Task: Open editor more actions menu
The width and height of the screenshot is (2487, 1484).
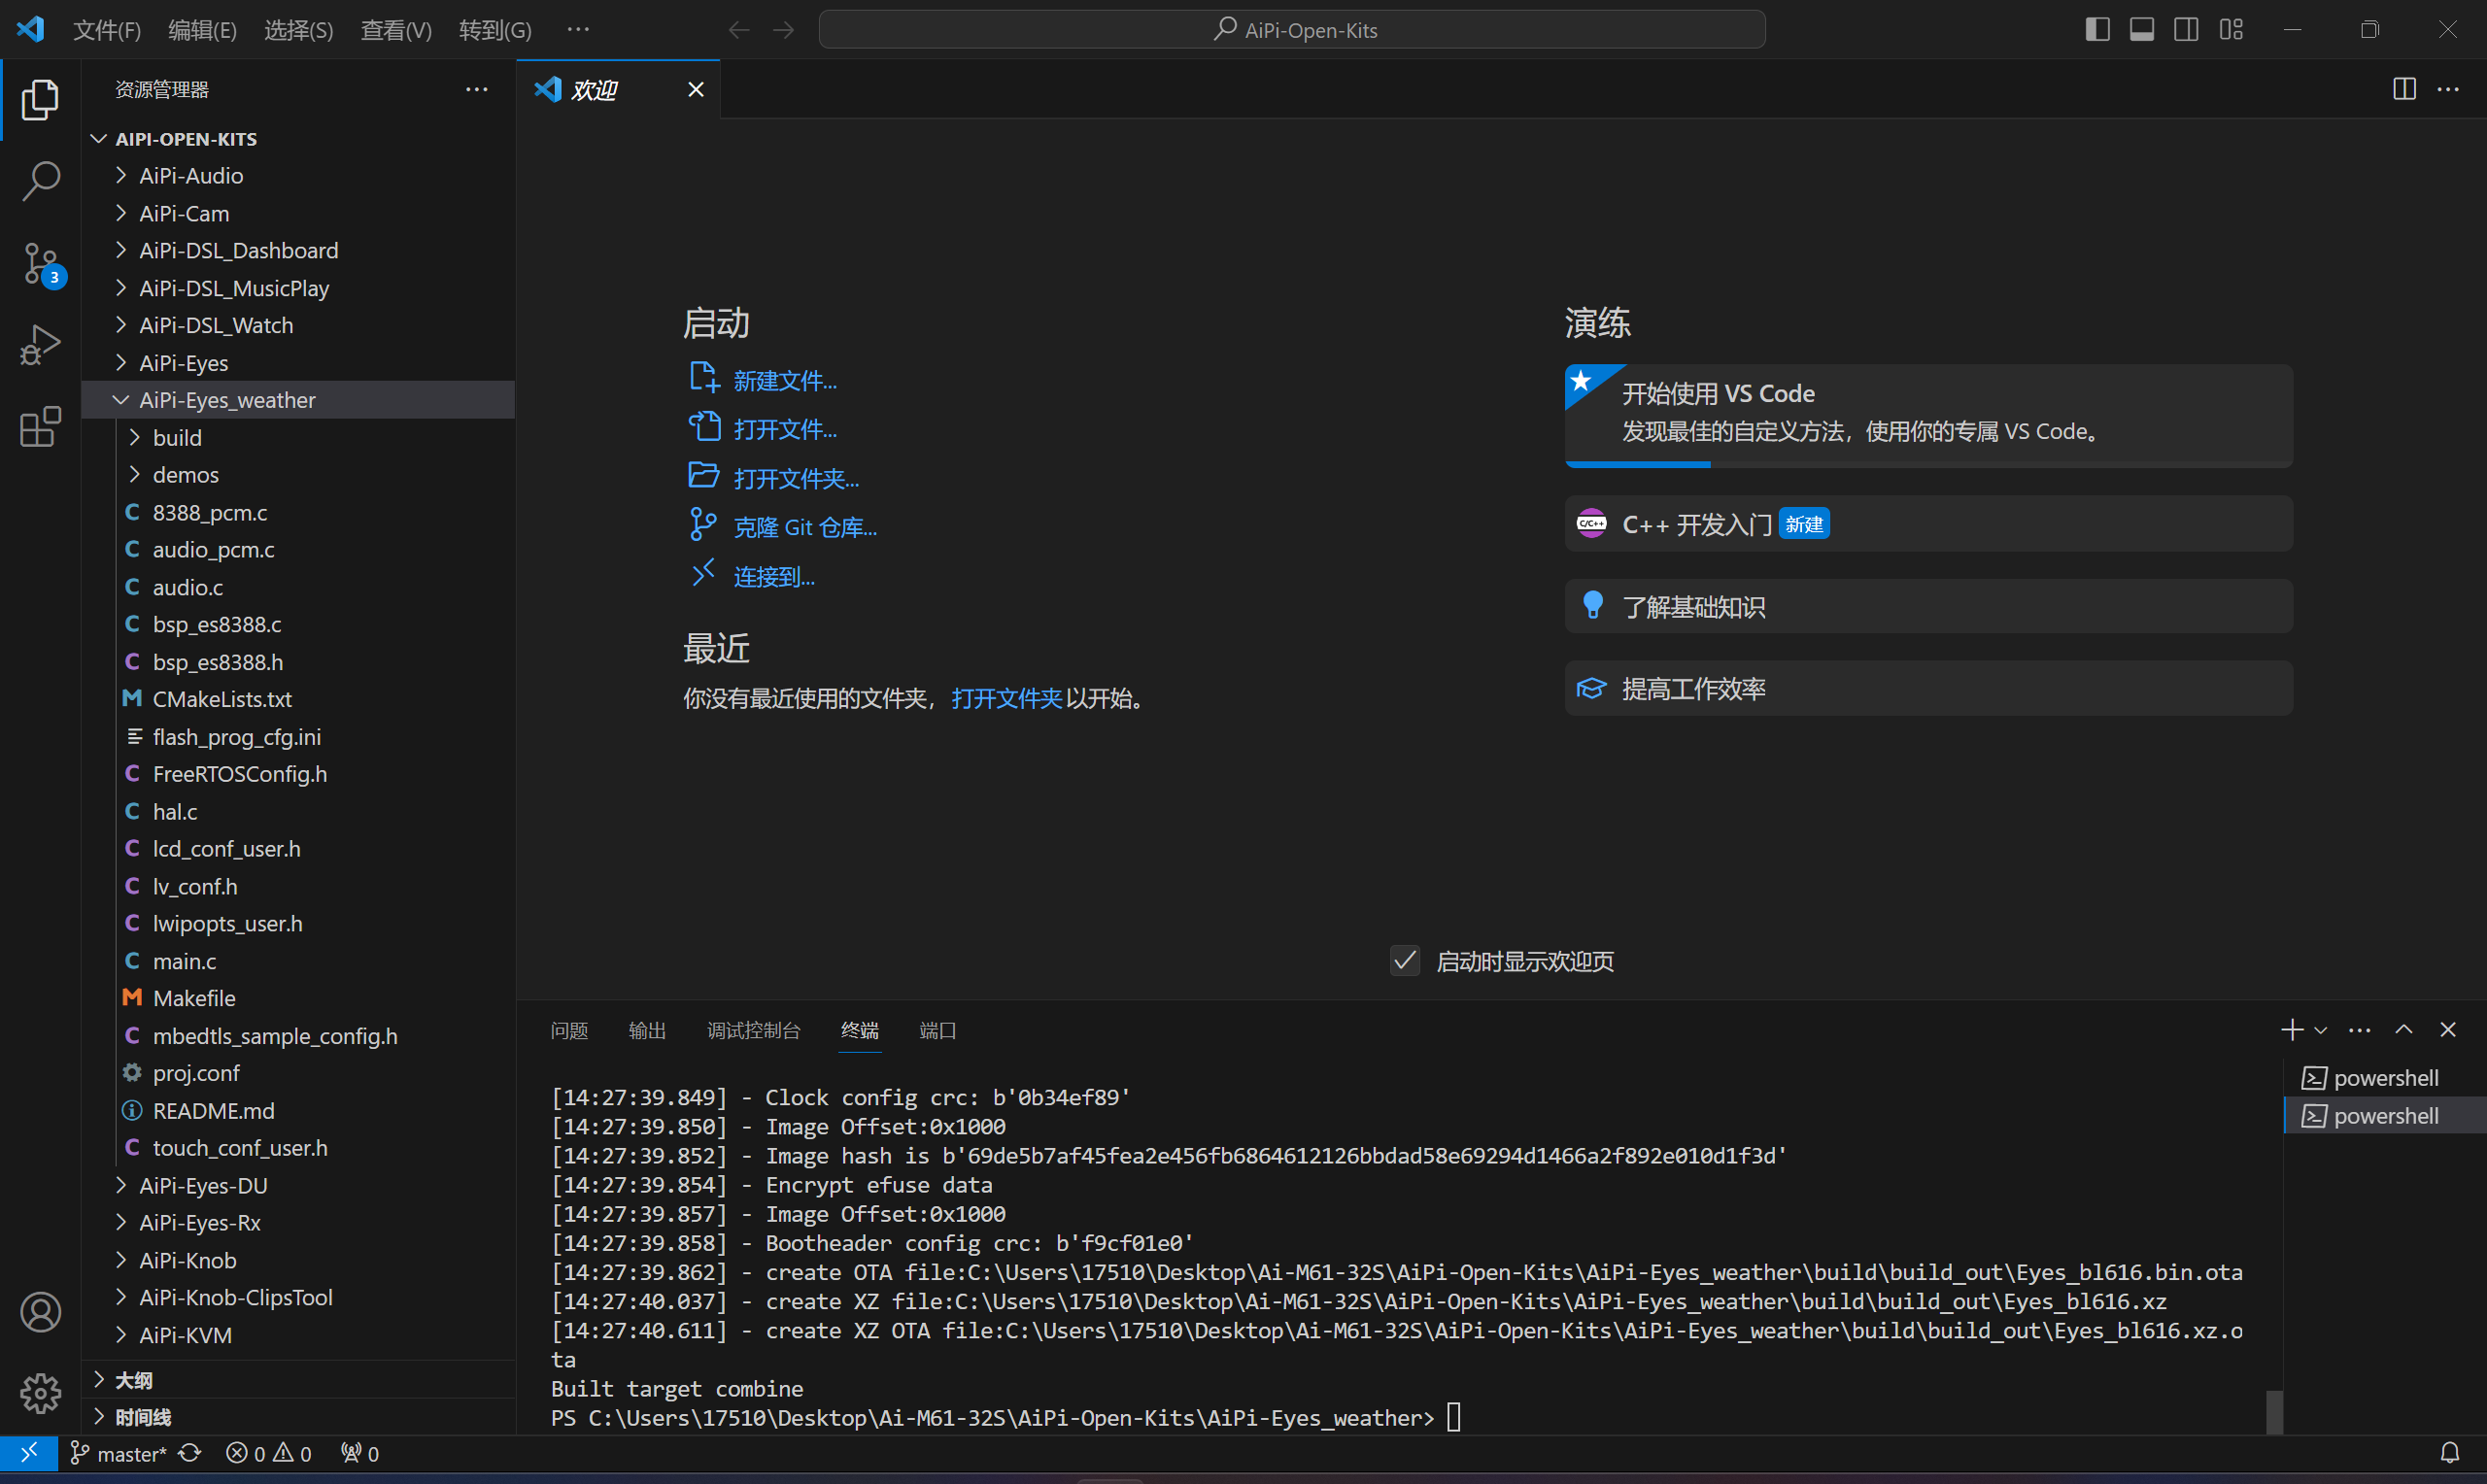Action: (x=2448, y=89)
